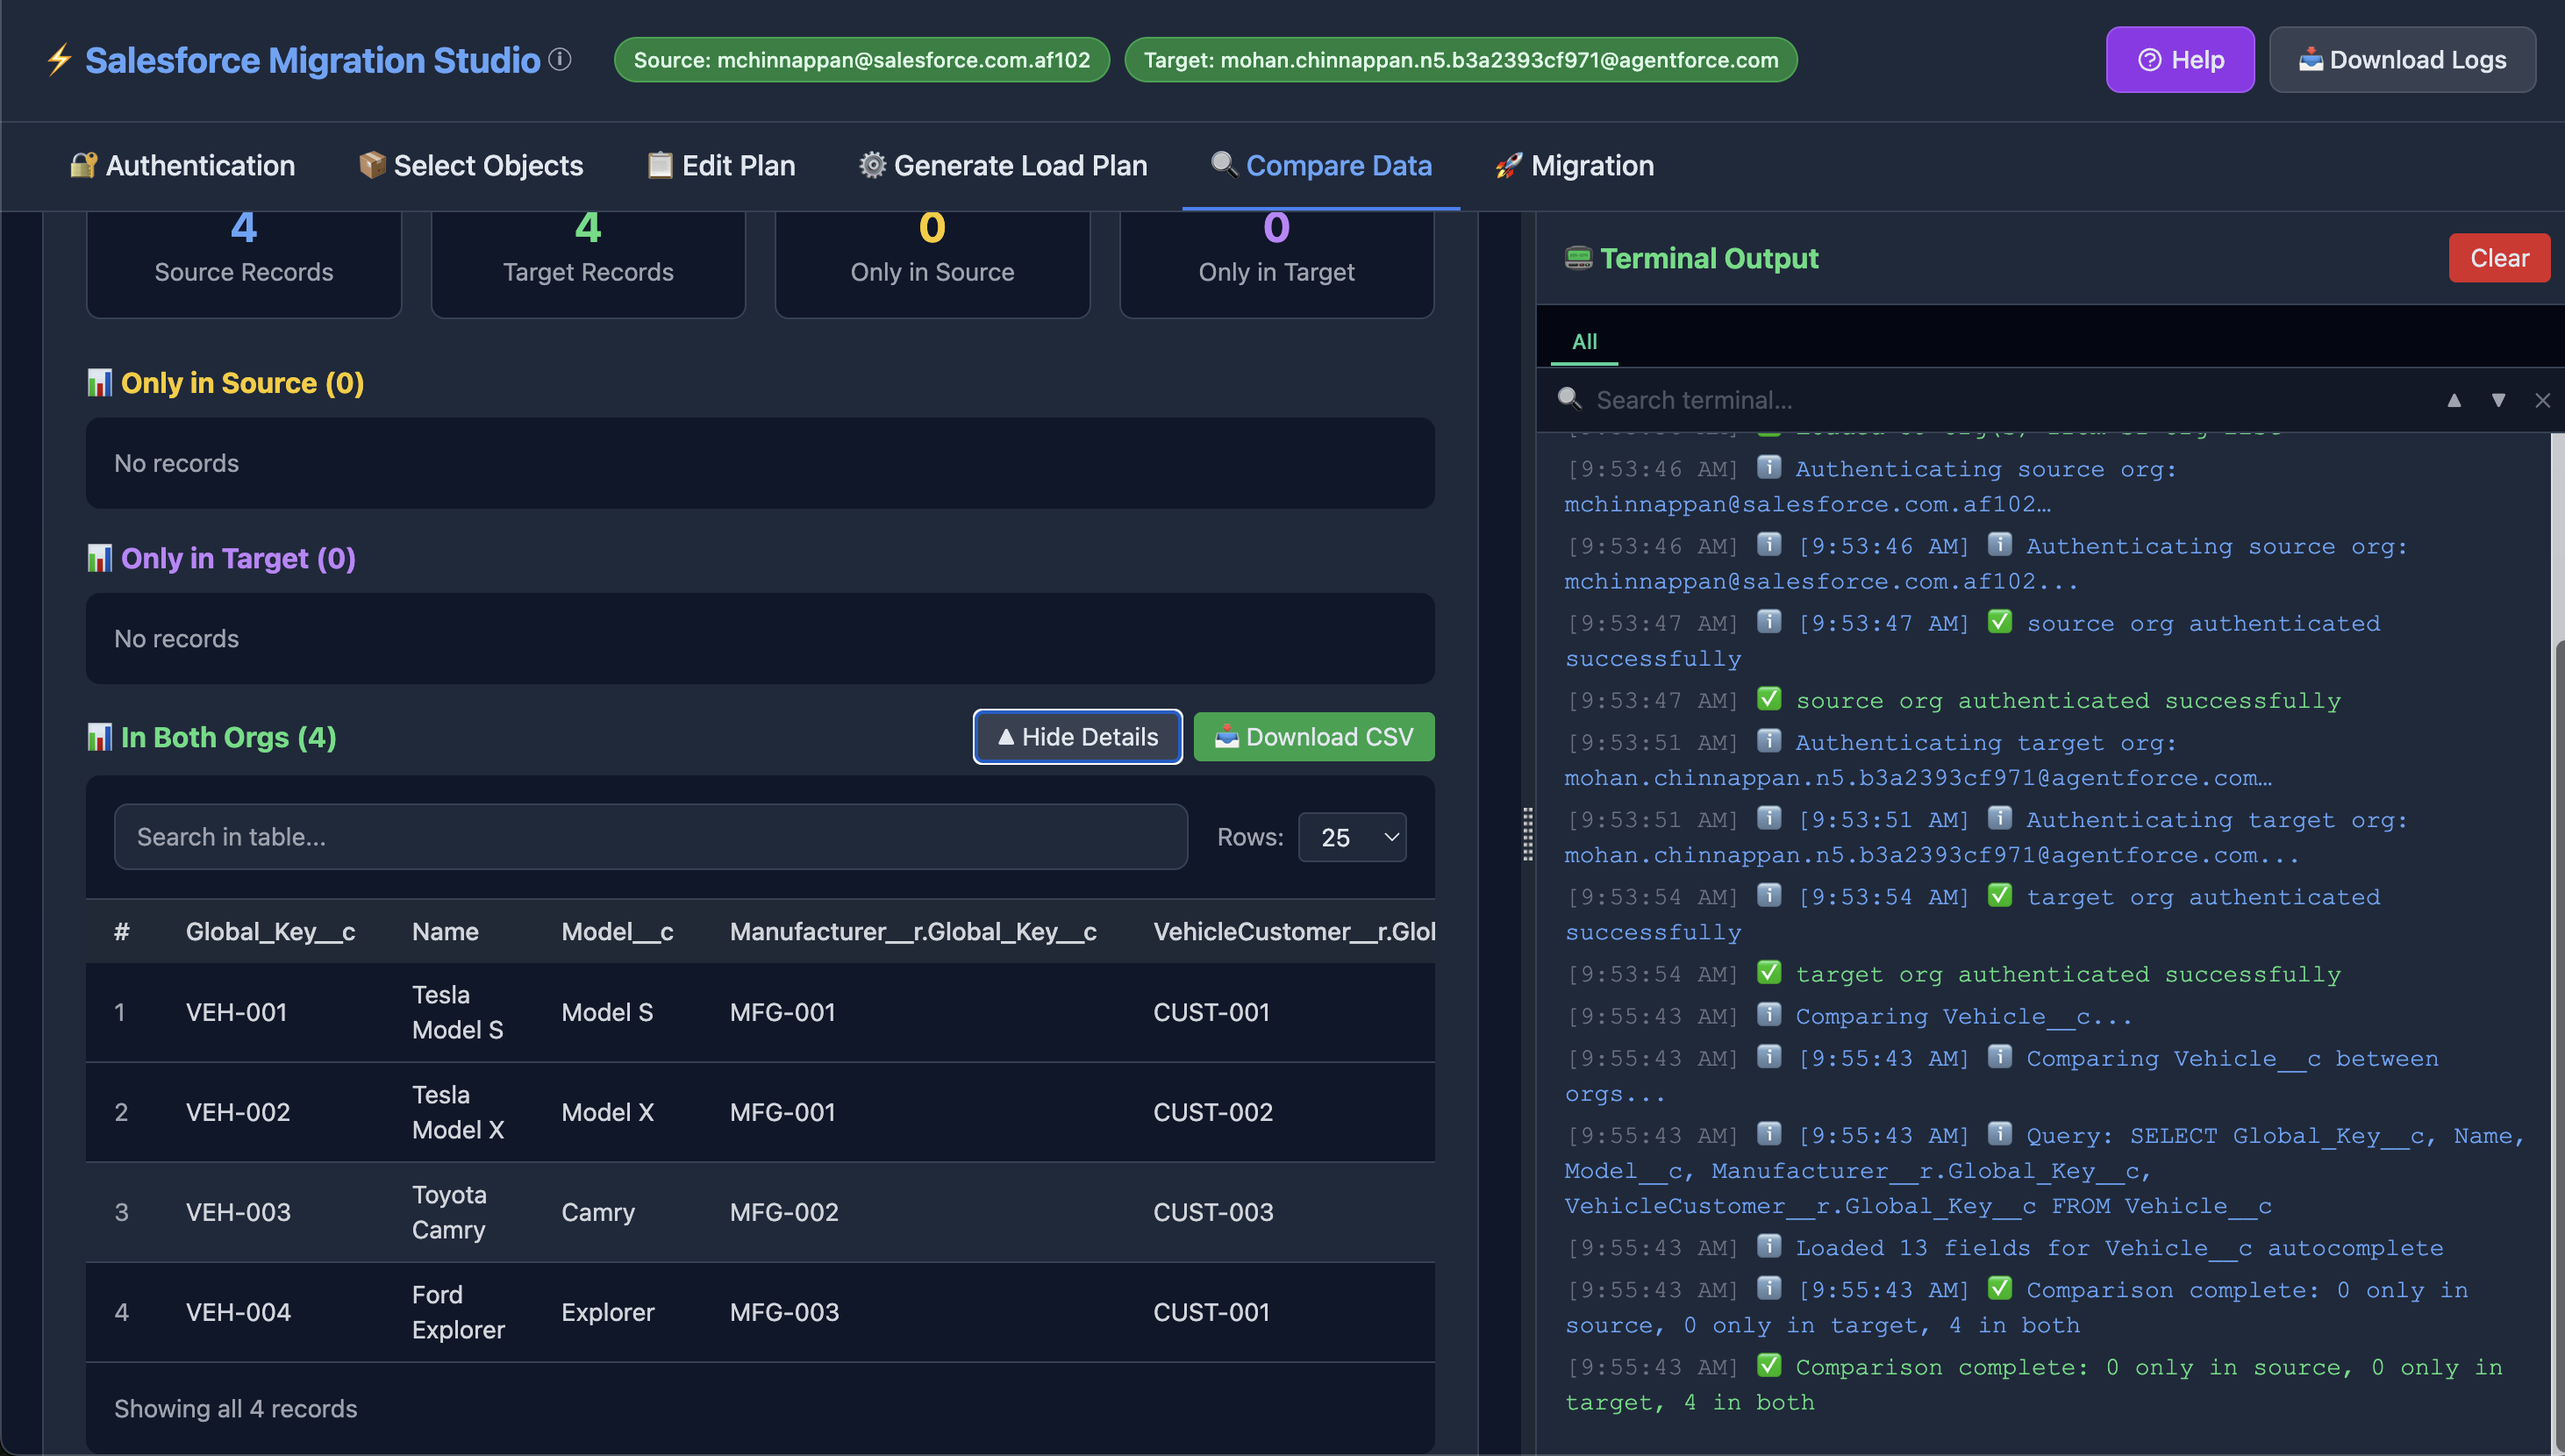Select the All terminal filter tab
Screen dimensions: 2565x1456
tap(1584, 341)
